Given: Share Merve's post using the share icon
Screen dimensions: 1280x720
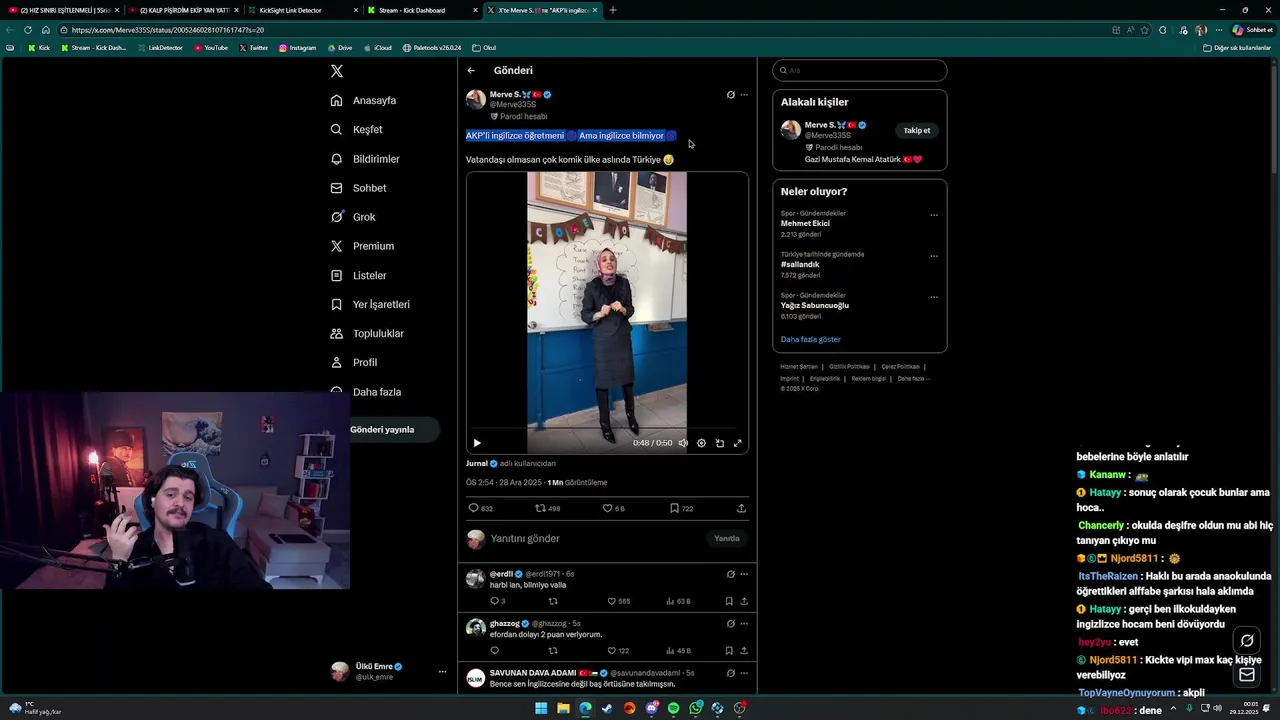Looking at the screenshot, I should click(741, 508).
